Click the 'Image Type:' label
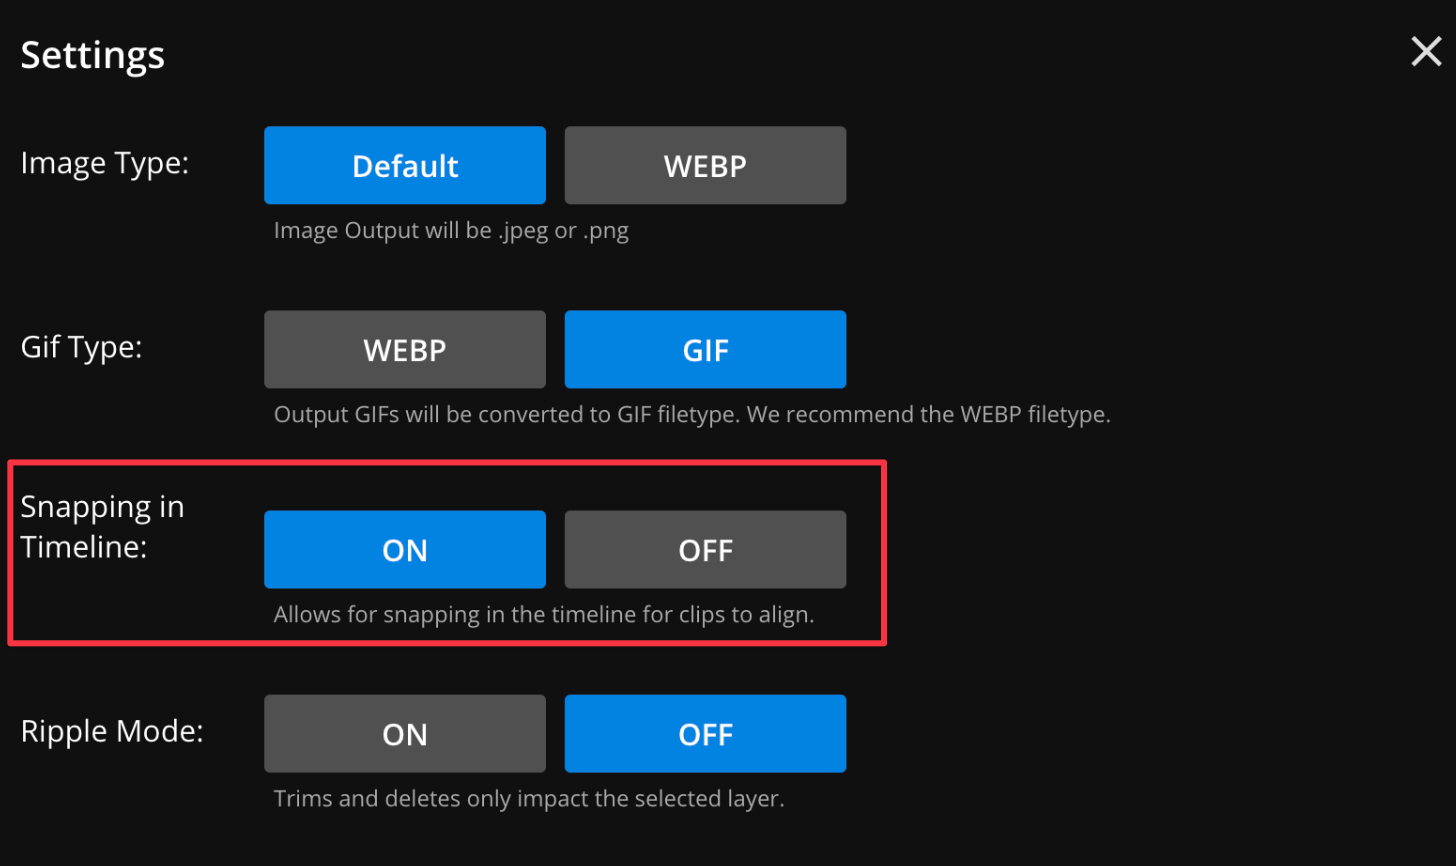The height and width of the screenshot is (866, 1456). [x=104, y=162]
